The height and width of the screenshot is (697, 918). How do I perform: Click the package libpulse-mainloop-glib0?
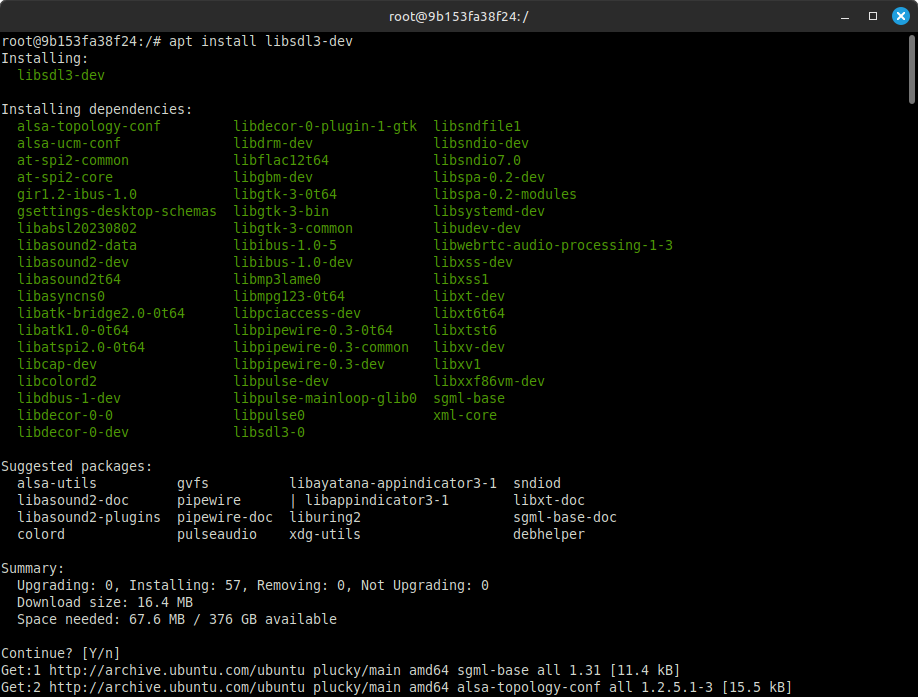(325, 397)
